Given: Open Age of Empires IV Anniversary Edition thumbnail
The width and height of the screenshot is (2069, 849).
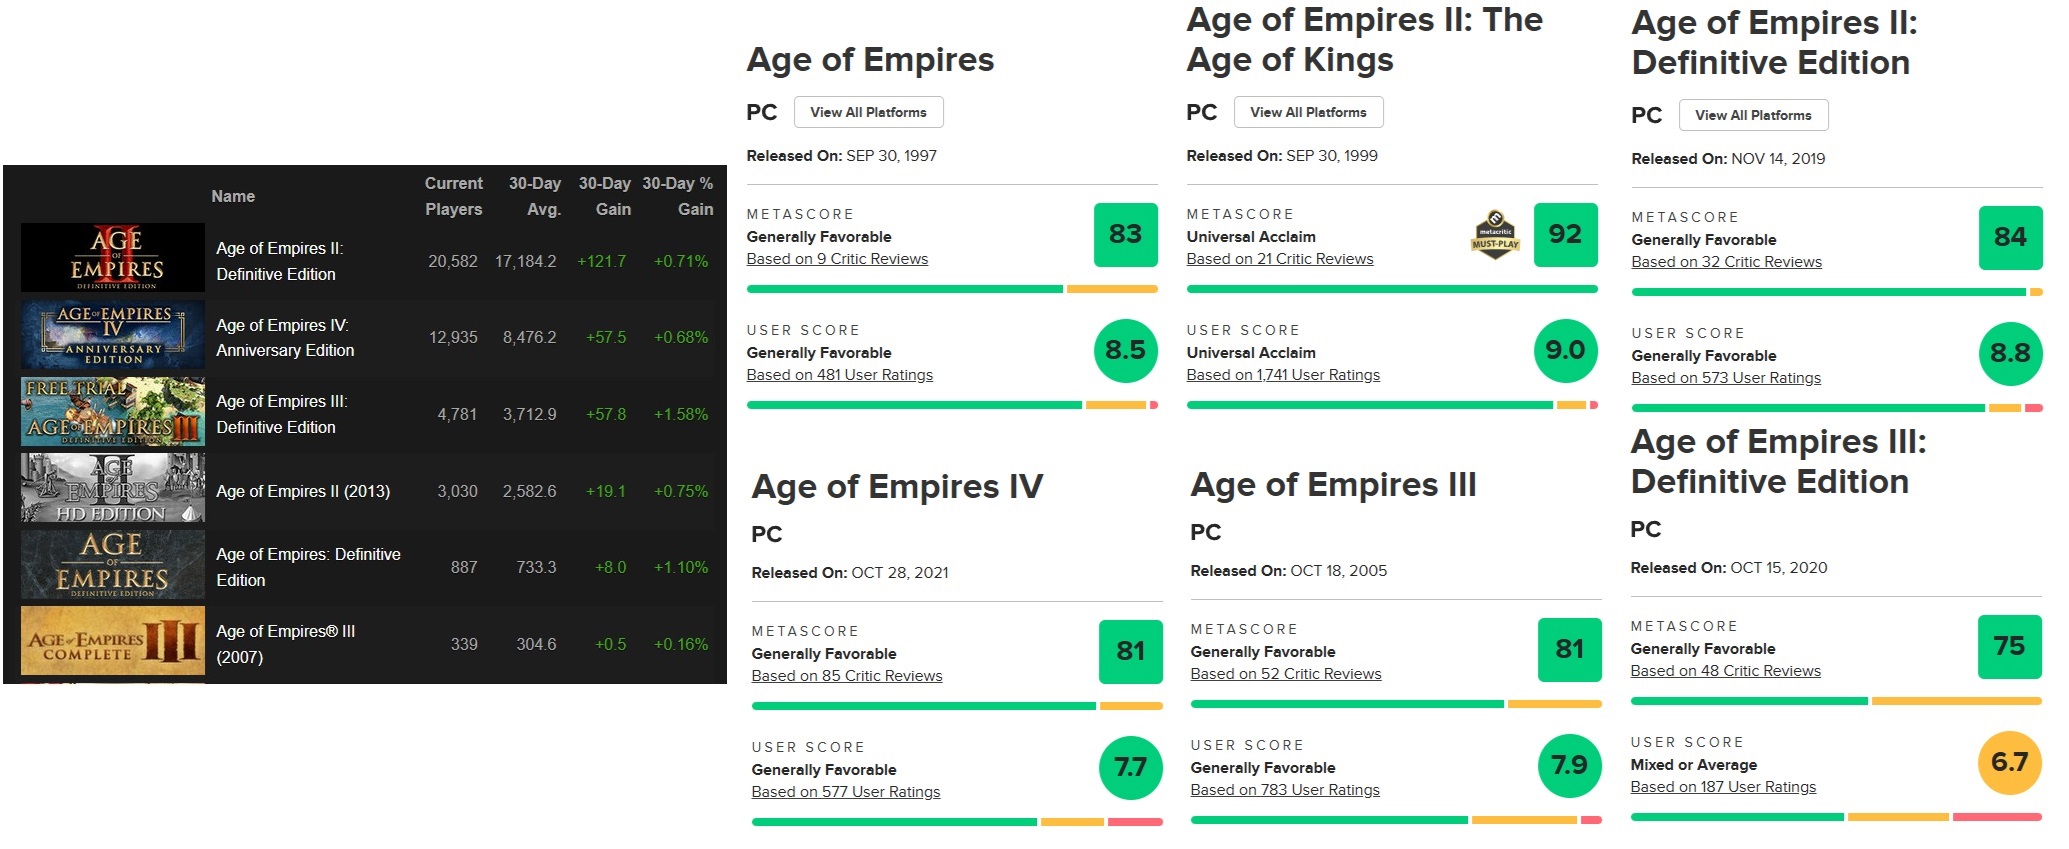Looking at the screenshot, I should (113, 335).
